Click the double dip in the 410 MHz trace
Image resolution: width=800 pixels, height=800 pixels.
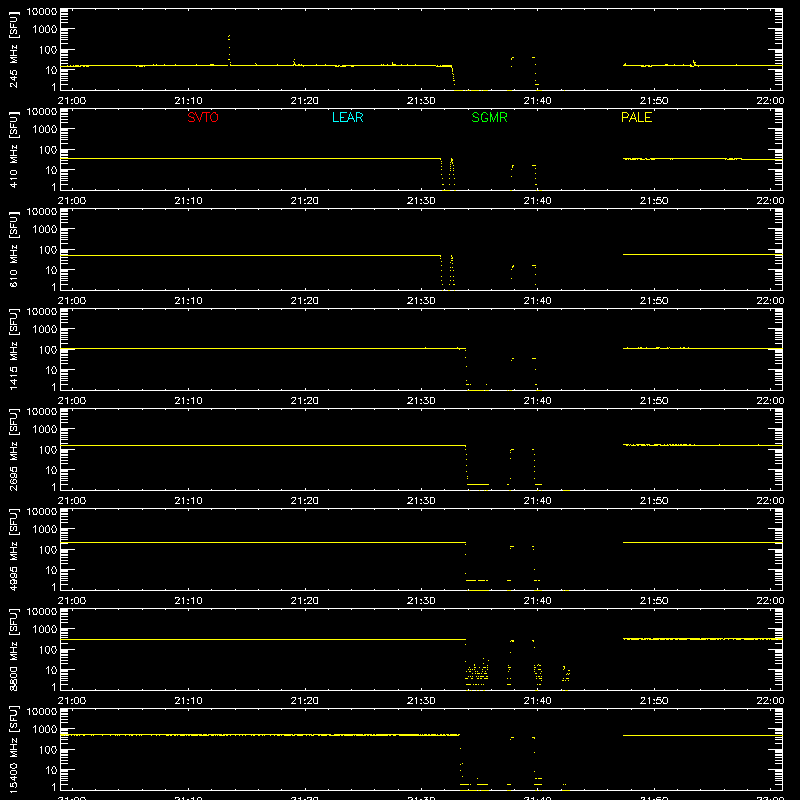(x=447, y=173)
